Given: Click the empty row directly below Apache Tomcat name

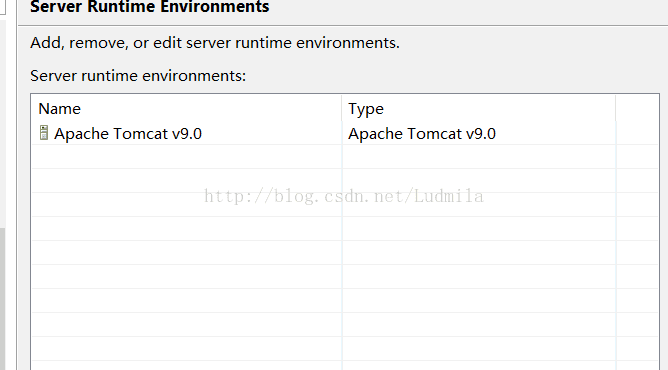Looking at the screenshot, I should pos(187,157).
